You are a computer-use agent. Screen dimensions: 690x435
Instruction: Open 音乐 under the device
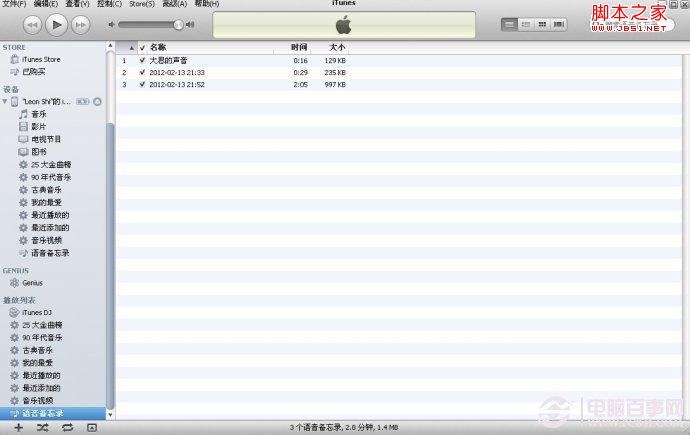click(39, 114)
